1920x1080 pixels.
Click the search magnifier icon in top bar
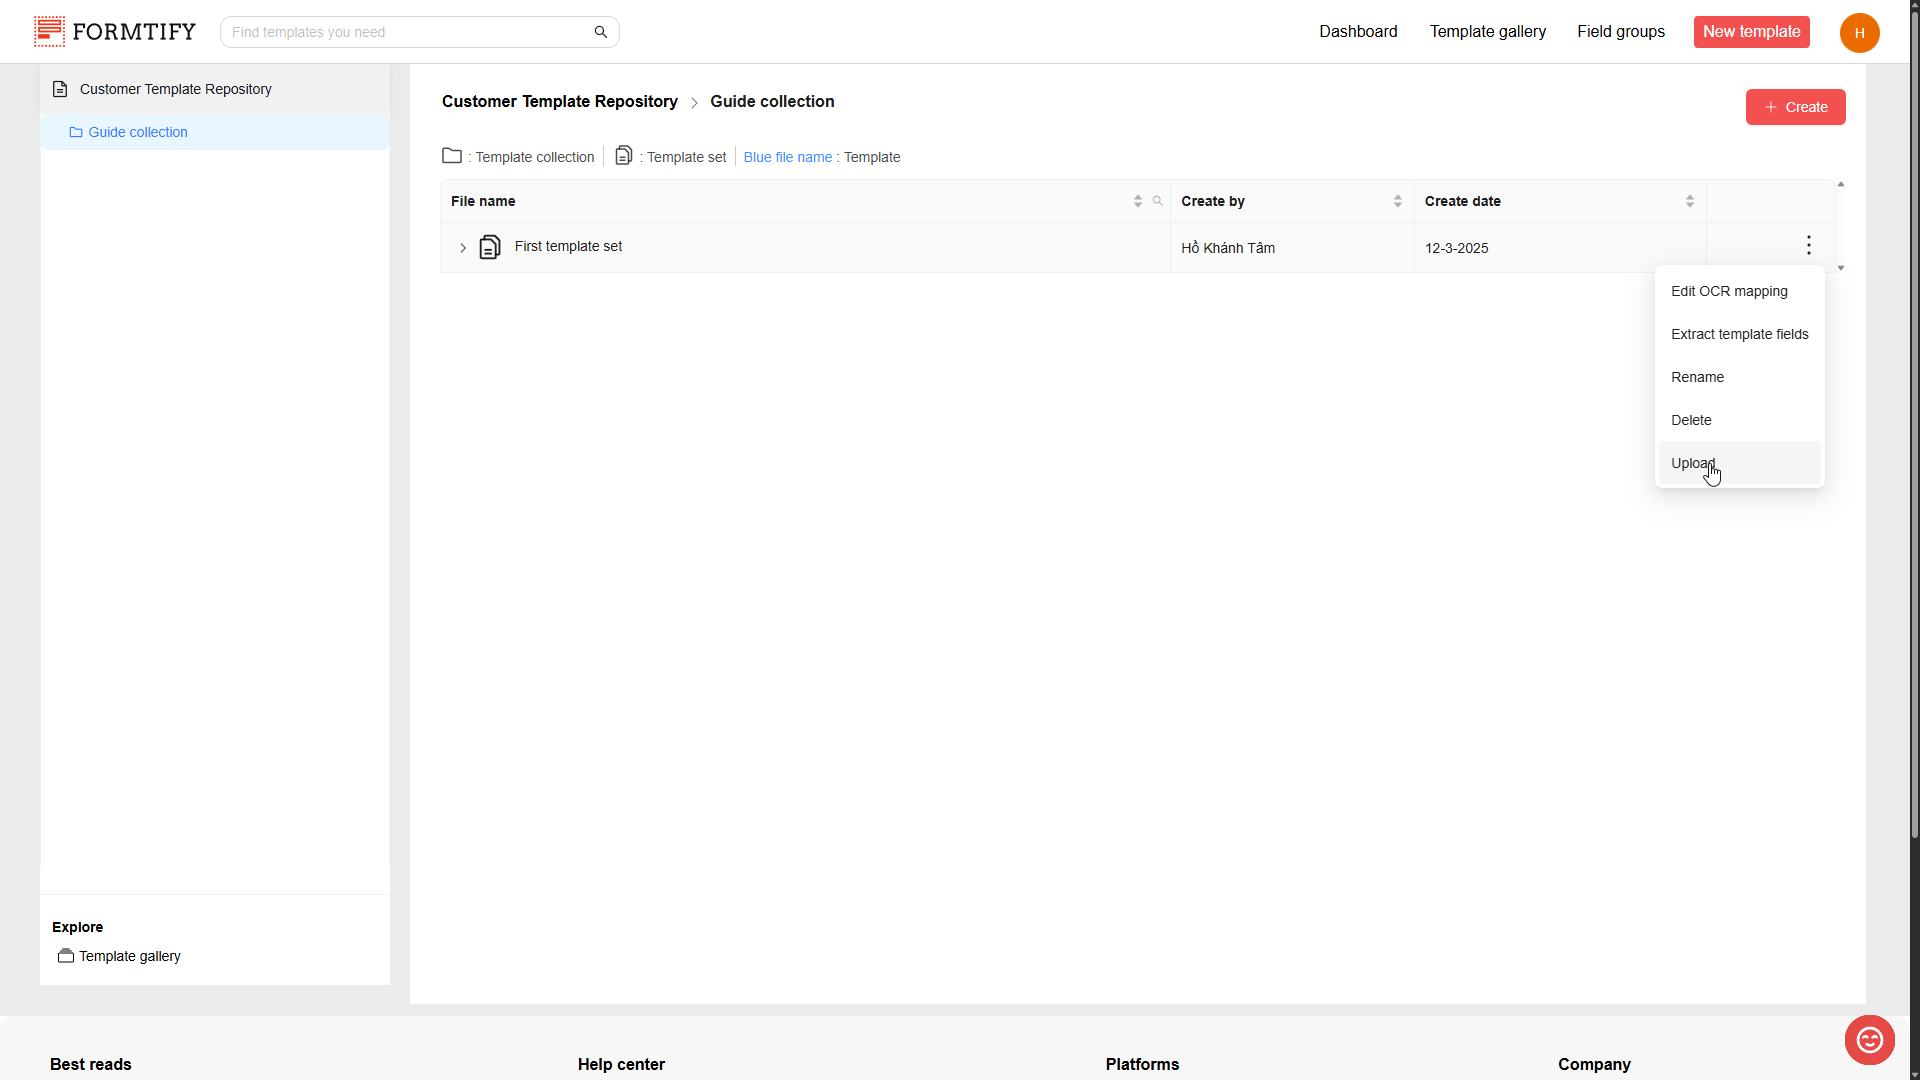tap(600, 32)
